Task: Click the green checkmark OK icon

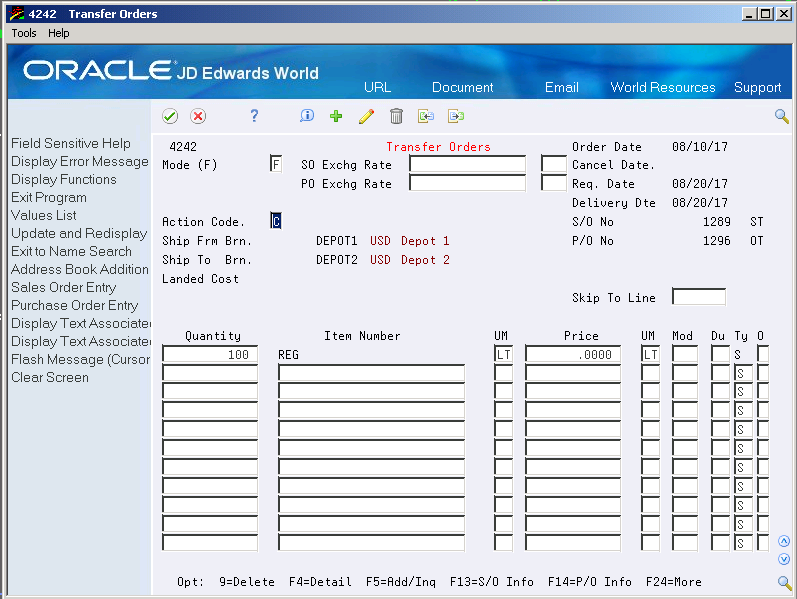Action: [x=170, y=116]
